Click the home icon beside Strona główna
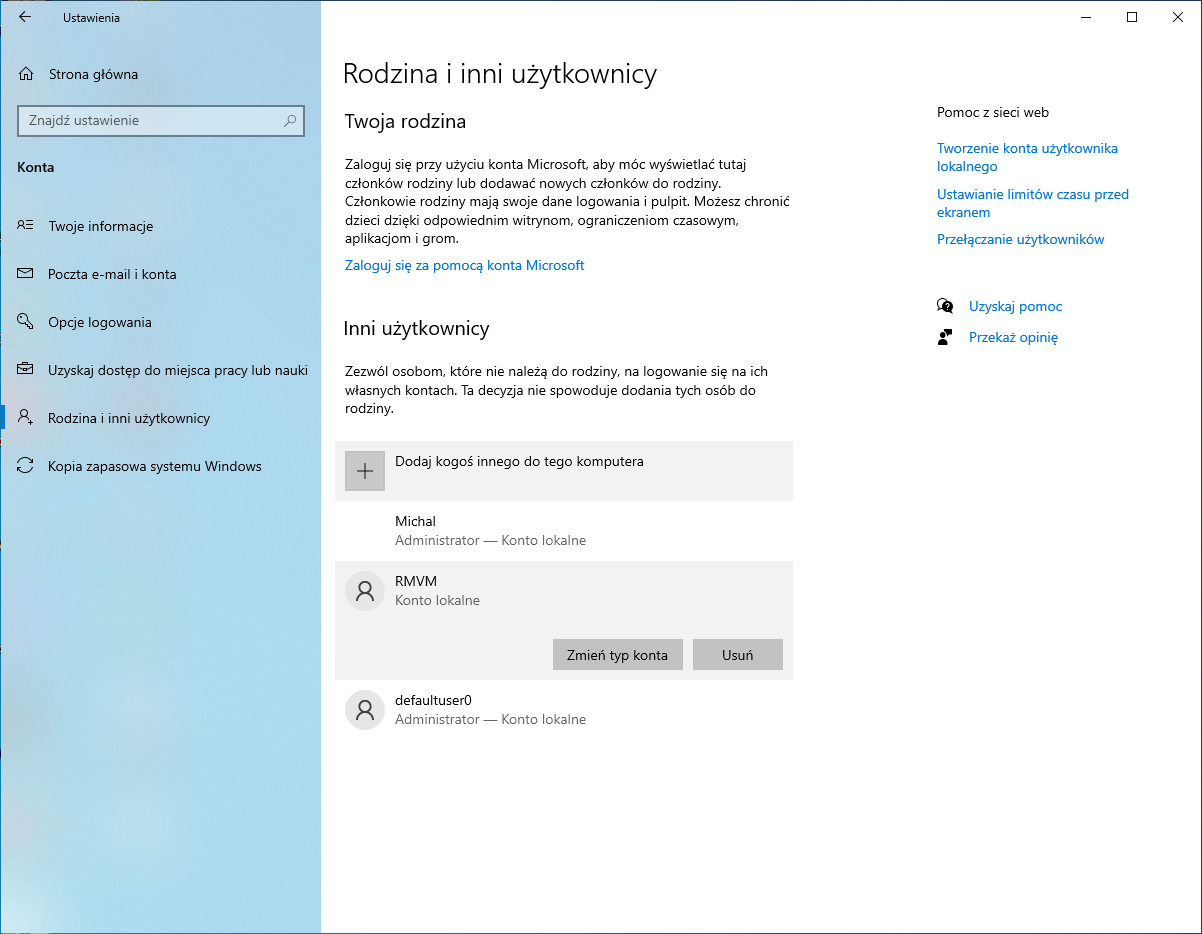This screenshot has height=934, width=1202. pos(26,74)
